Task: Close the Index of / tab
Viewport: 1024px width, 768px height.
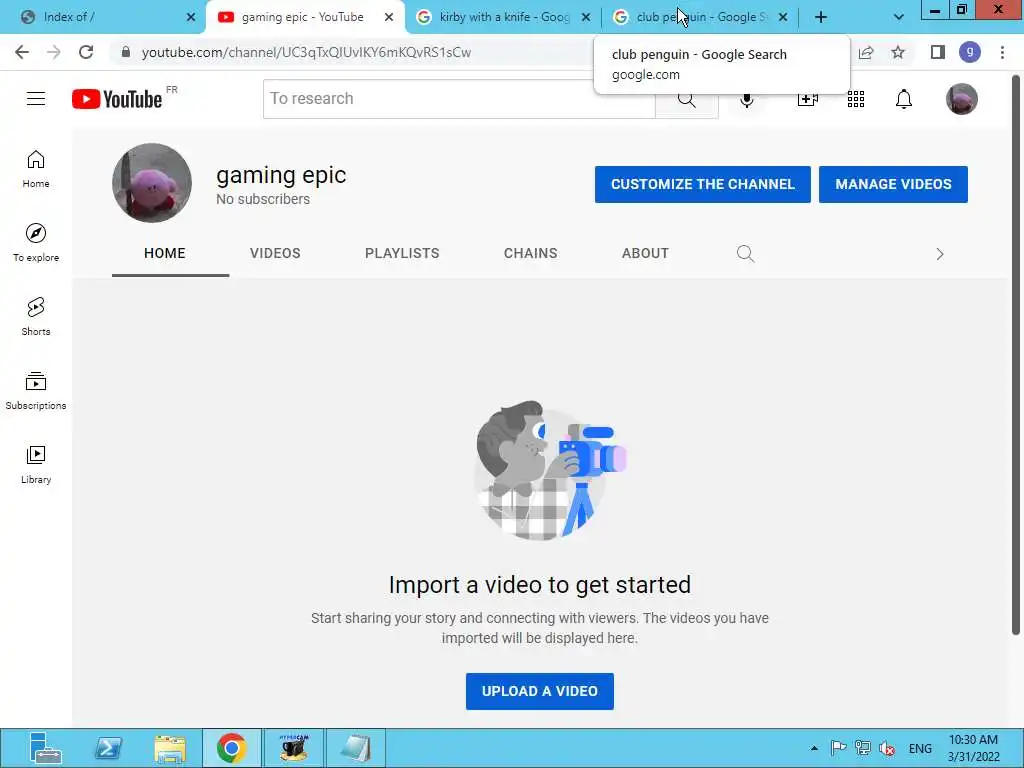Action: (x=191, y=17)
